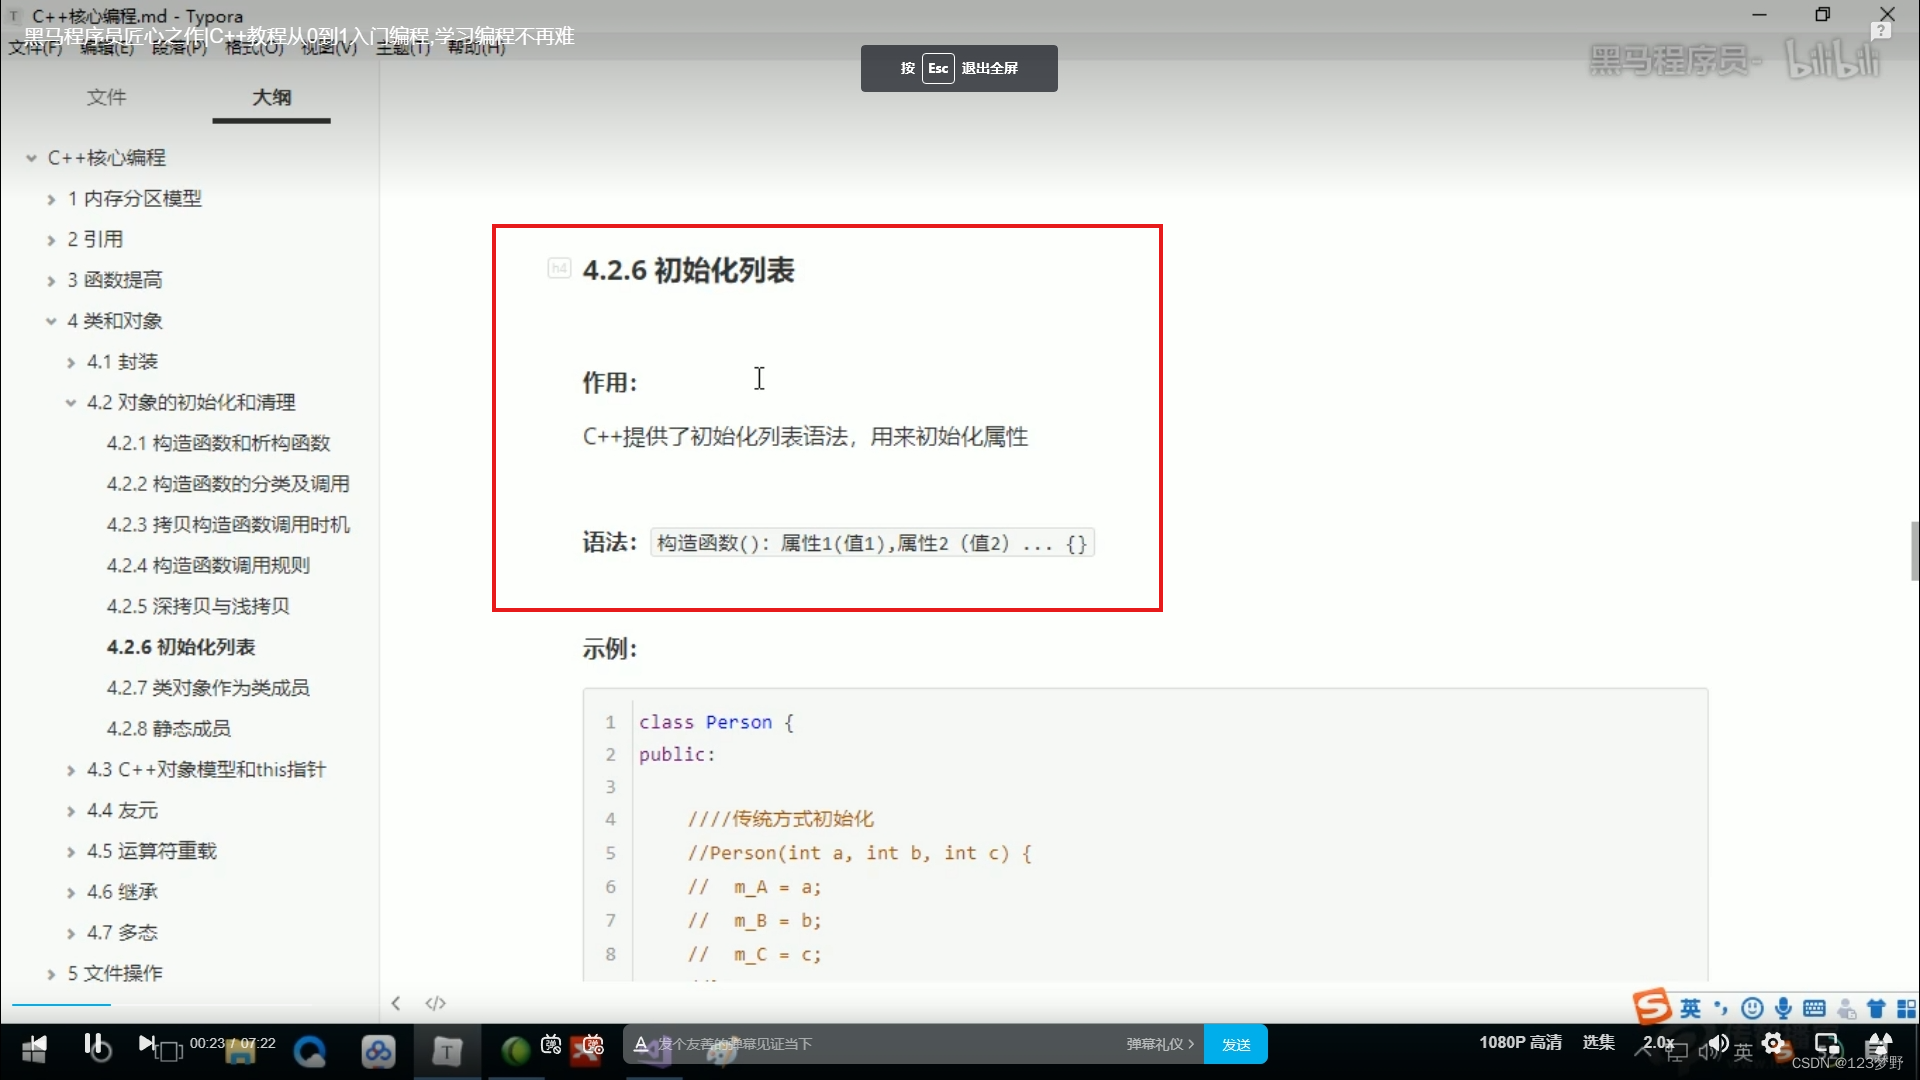Click the danmaku send button 发送
The width and height of the screenshot is (1920, 1080).
1233,1043
